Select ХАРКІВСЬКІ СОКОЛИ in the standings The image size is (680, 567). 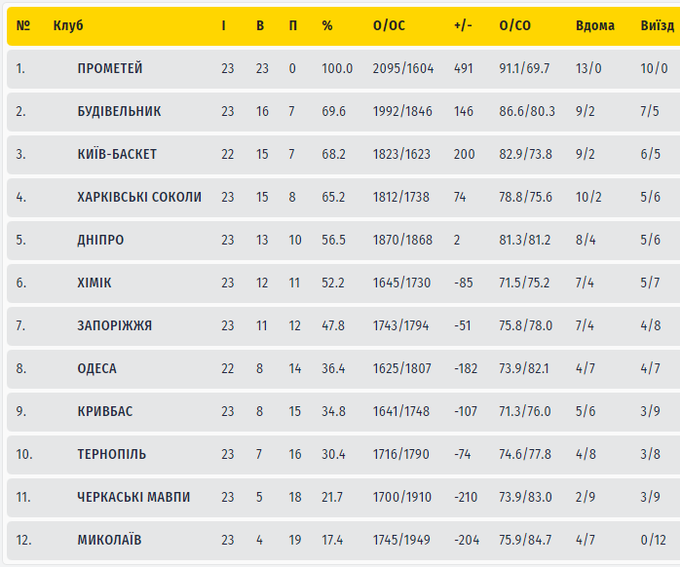coord(139,197)
